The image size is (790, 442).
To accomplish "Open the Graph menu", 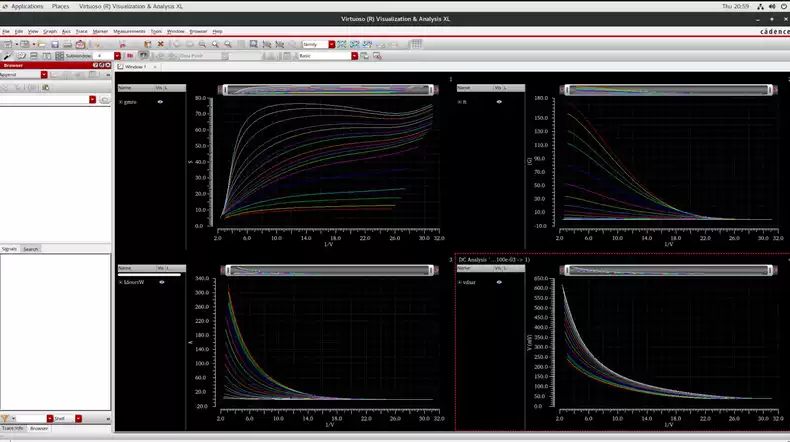I will (50, 31).
